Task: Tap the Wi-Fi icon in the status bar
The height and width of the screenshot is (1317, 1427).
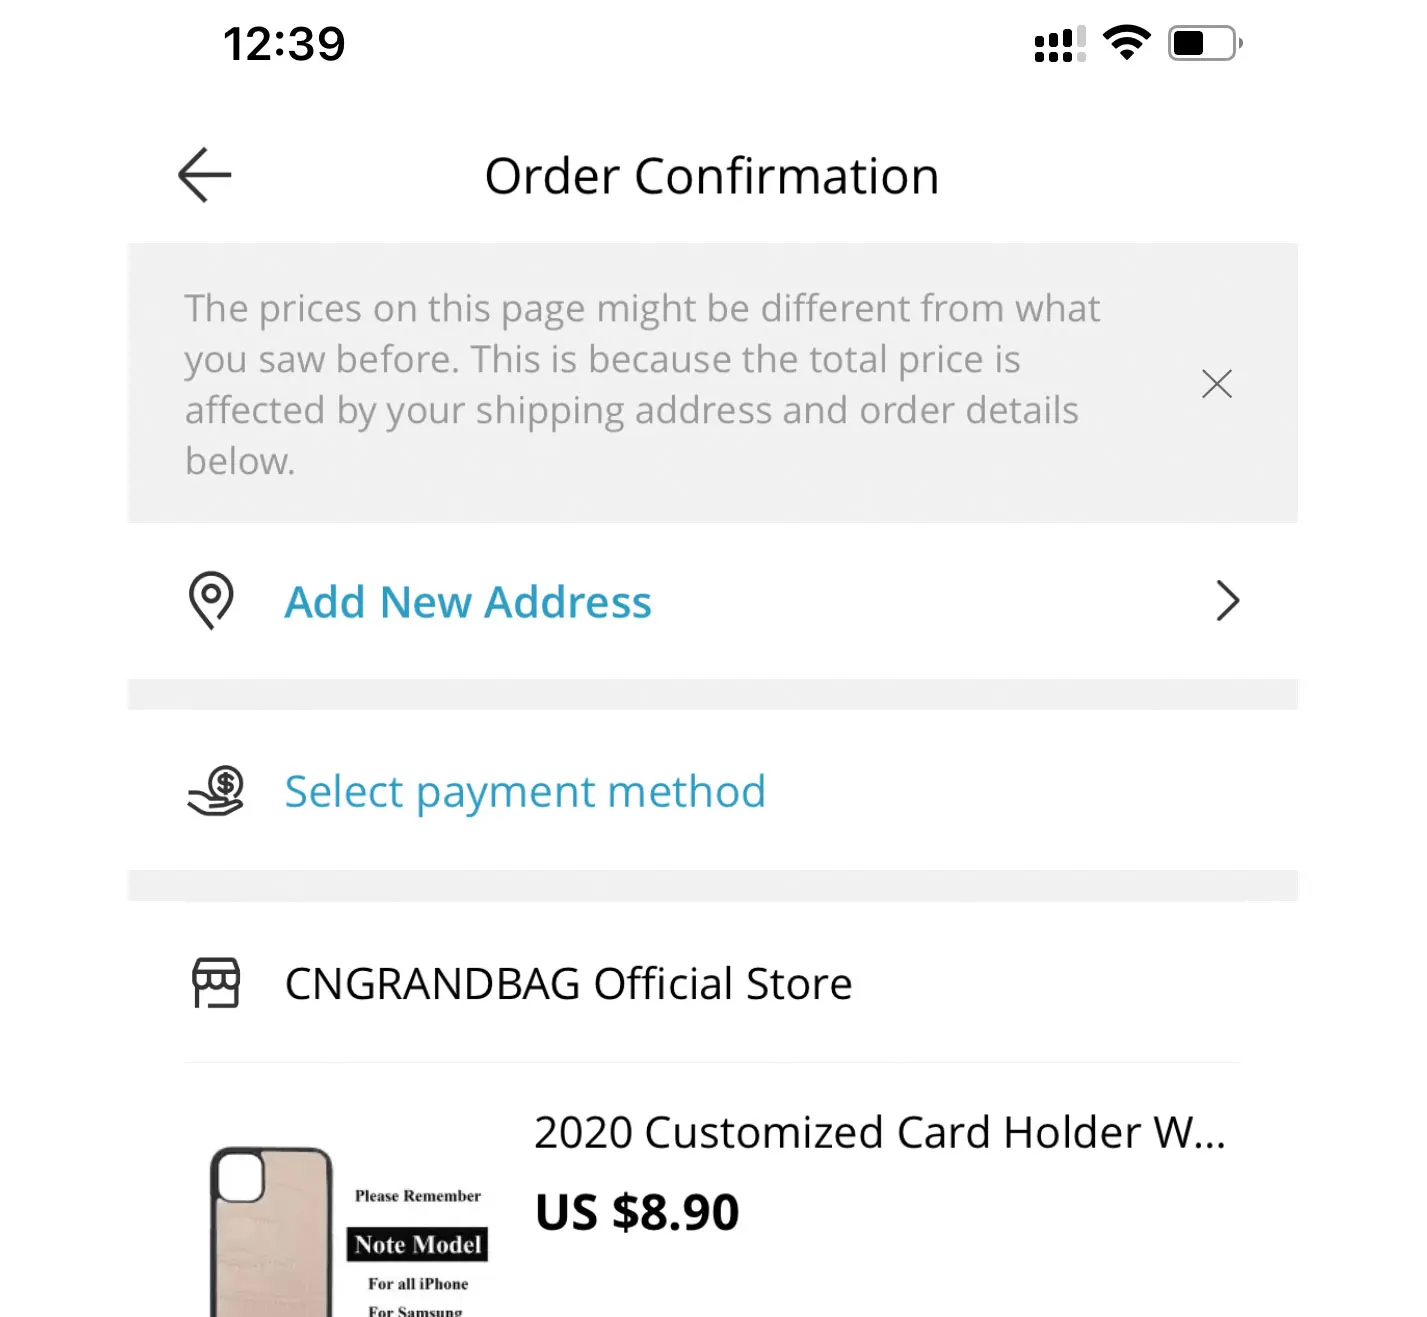Action: 1126,43
